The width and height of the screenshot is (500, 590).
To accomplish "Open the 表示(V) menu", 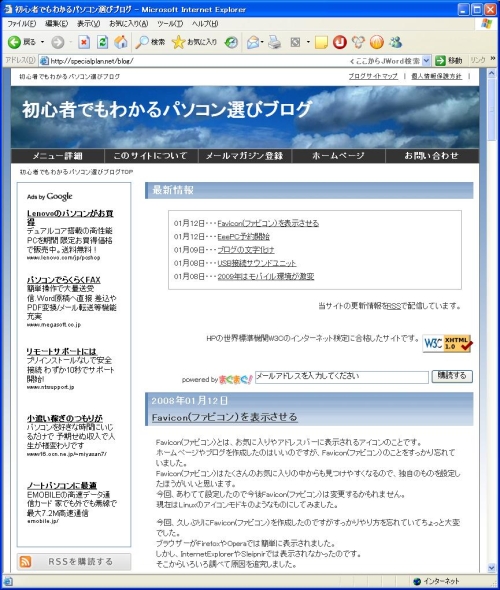I will point(88,24).
